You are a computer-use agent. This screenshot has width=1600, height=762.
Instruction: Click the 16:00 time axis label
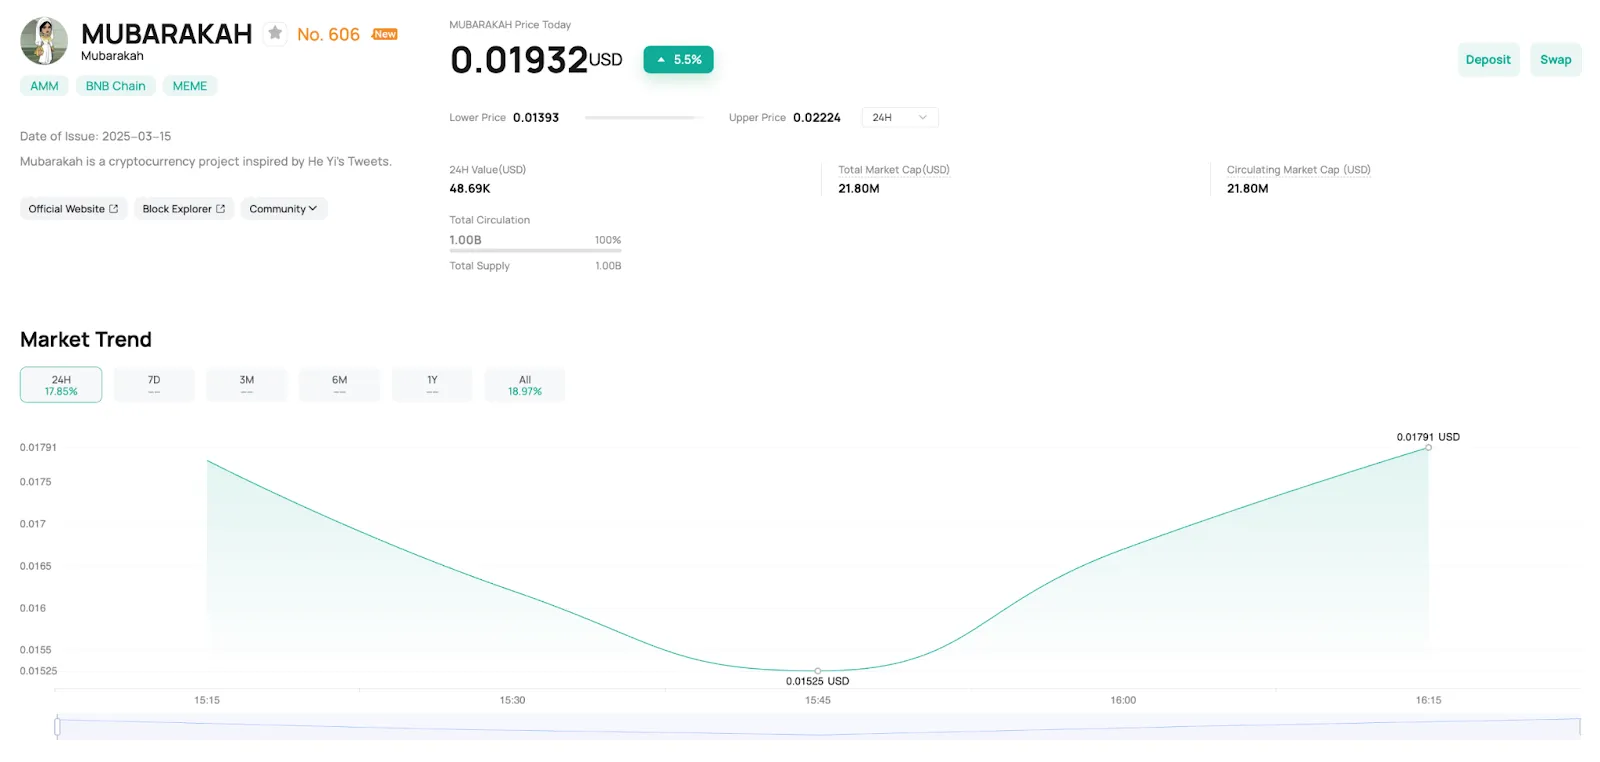[x=1123, y=700]
